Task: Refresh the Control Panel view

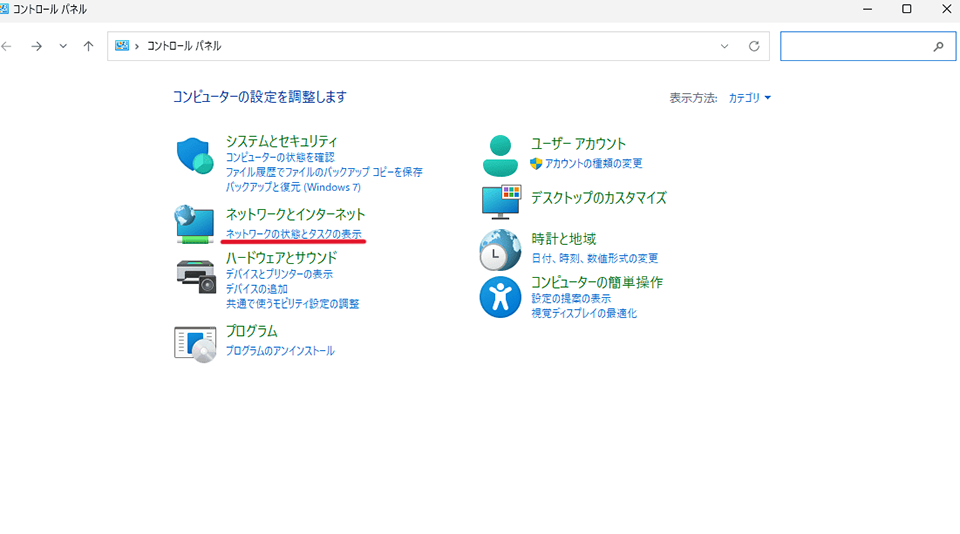Action: (x=754, y=47)
